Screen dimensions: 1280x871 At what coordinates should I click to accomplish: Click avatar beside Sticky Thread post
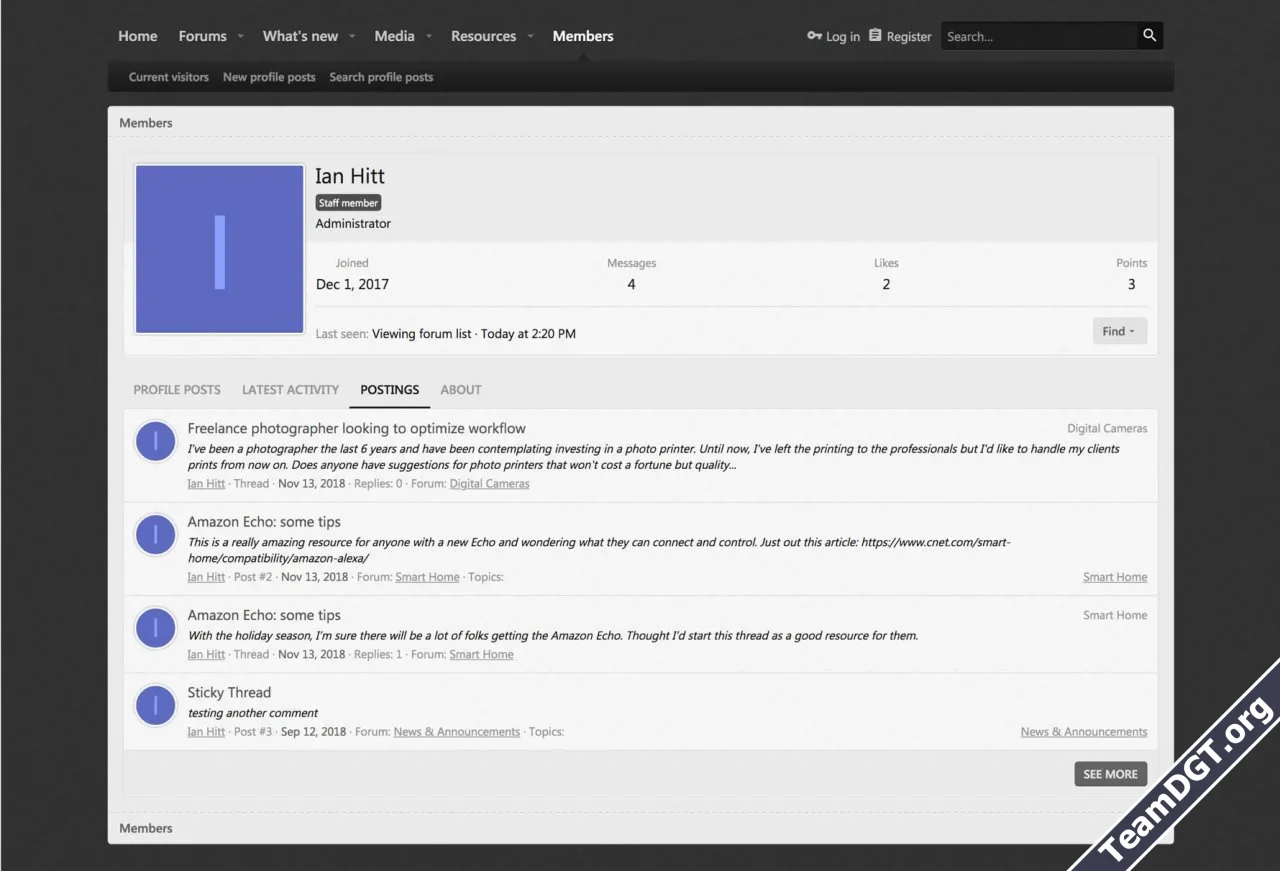[x=156, y=706]
